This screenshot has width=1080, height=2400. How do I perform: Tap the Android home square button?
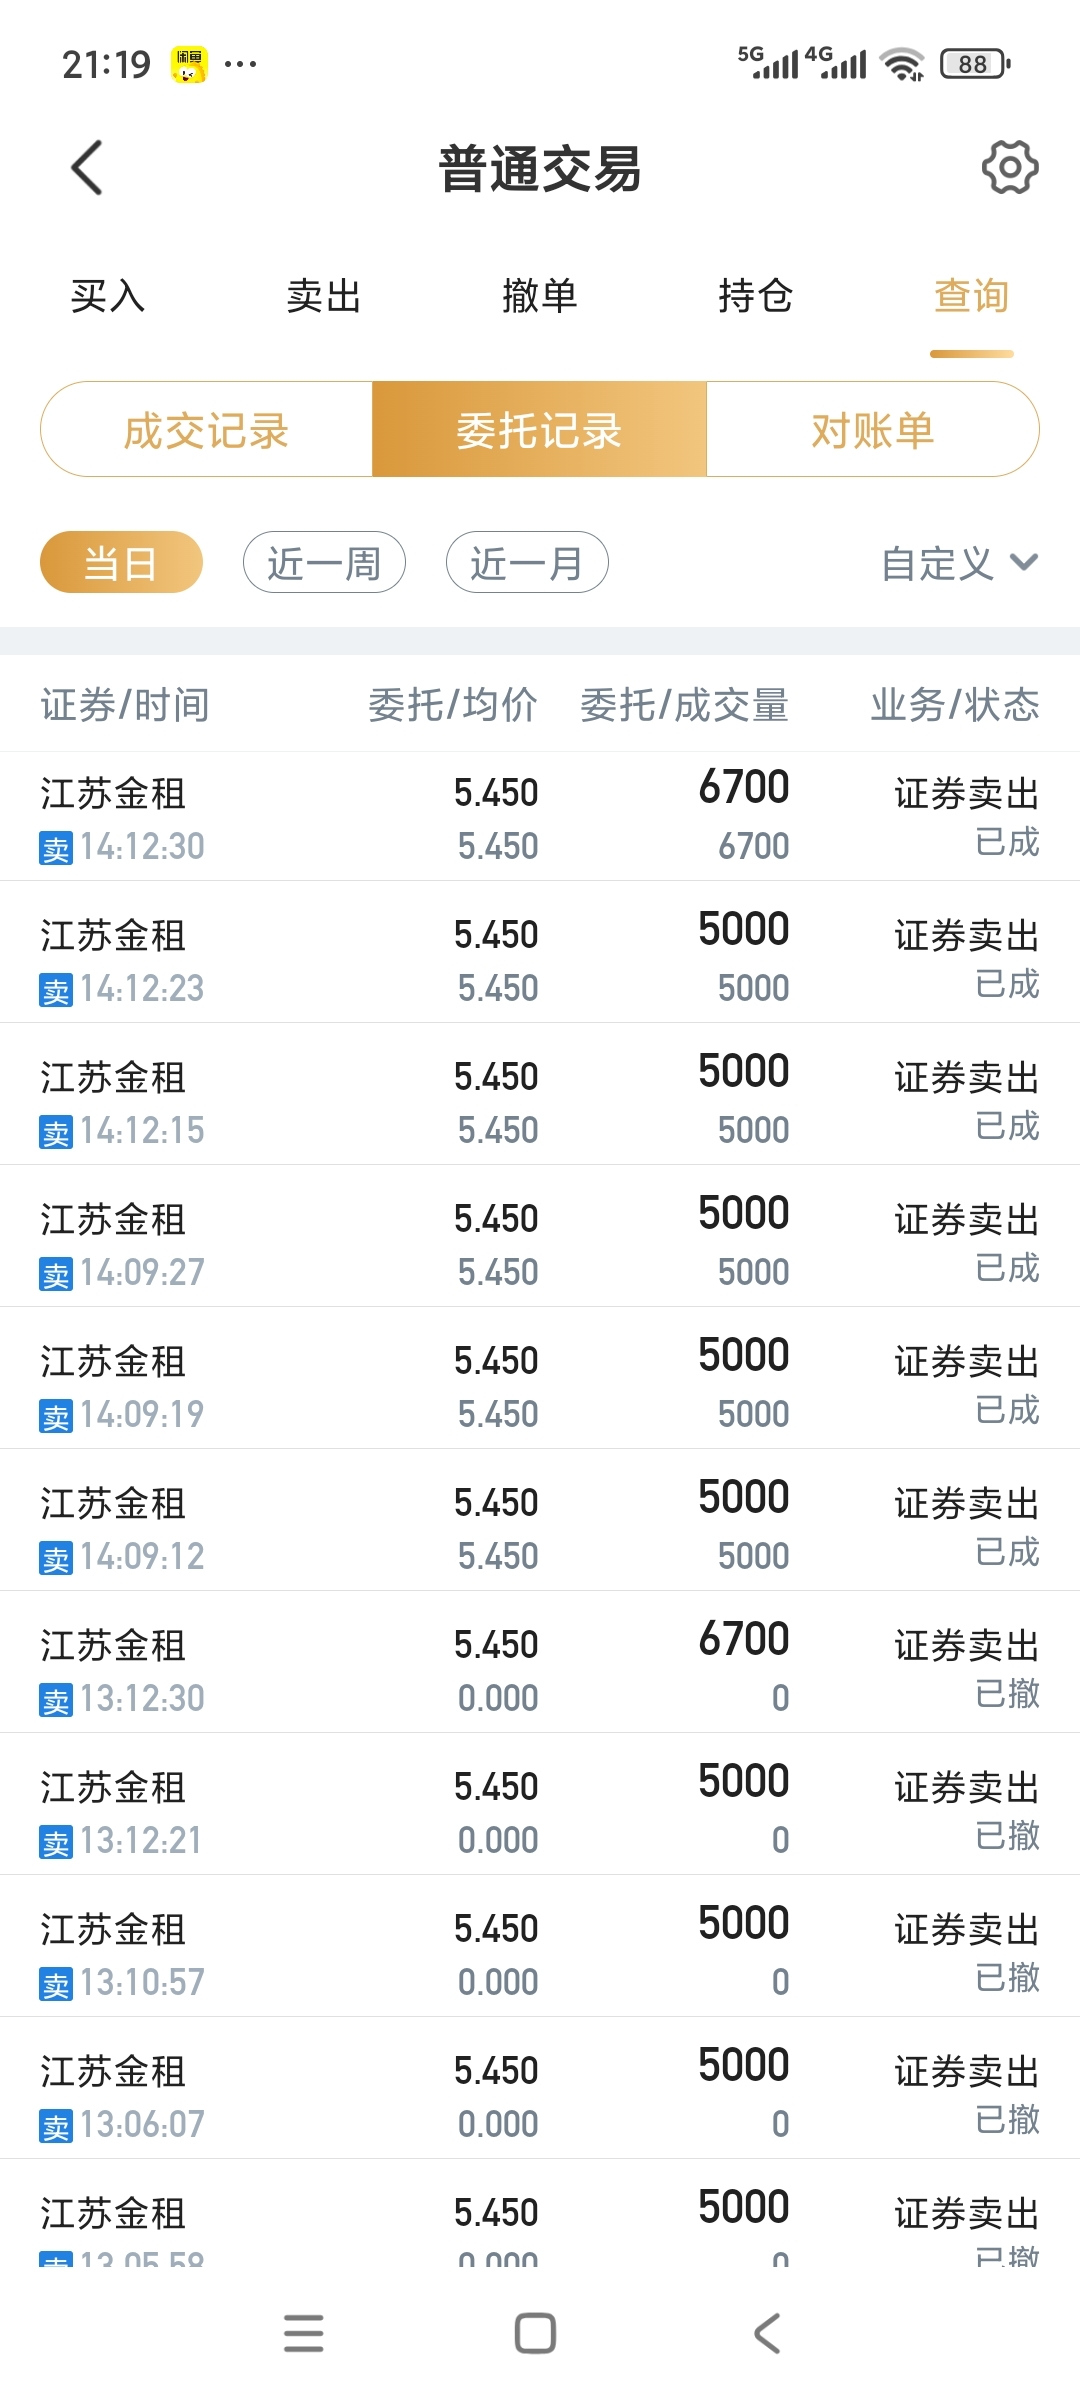coord(535,2333)
